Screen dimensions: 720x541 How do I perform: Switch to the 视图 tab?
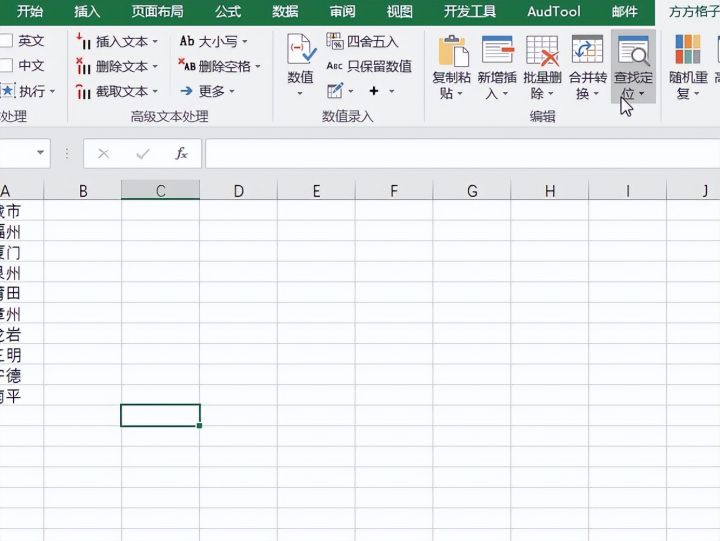(399, 11)
